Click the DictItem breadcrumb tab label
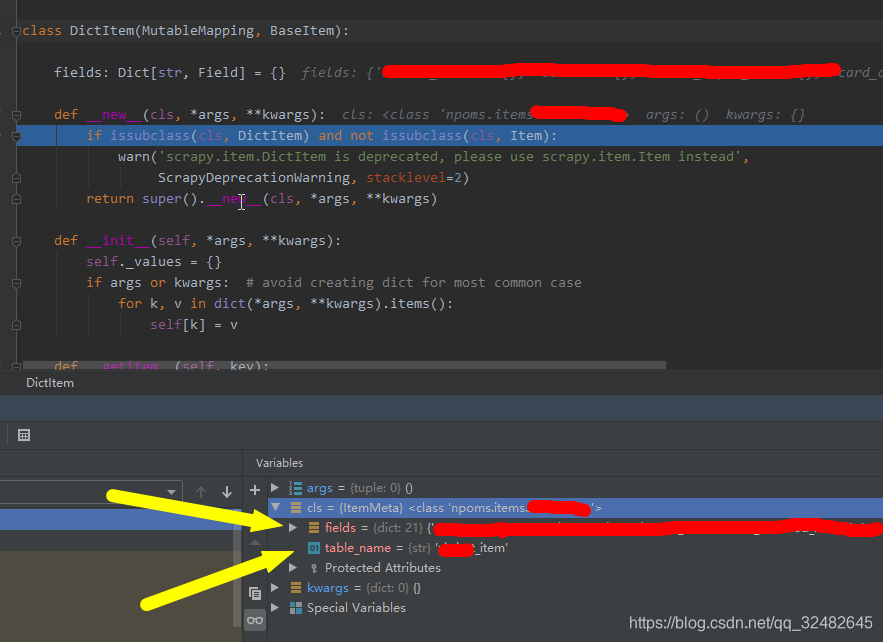883x642 pixels. point(50,382)
